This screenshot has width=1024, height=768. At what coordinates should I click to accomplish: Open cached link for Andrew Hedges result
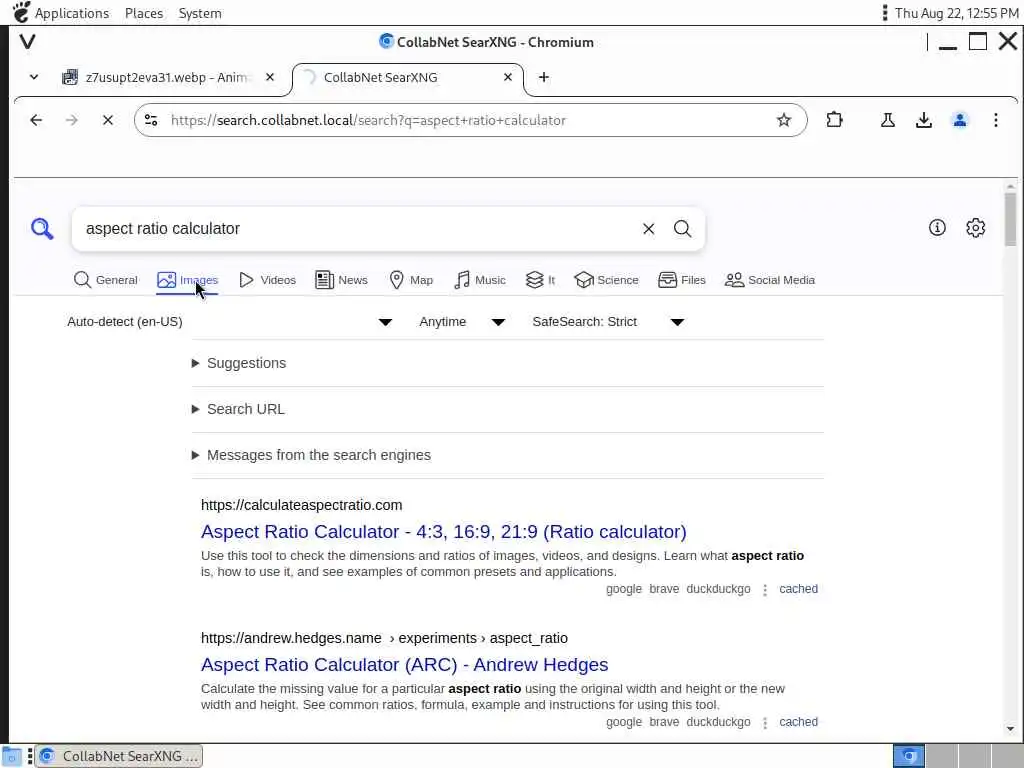click(x=798, y=722)
